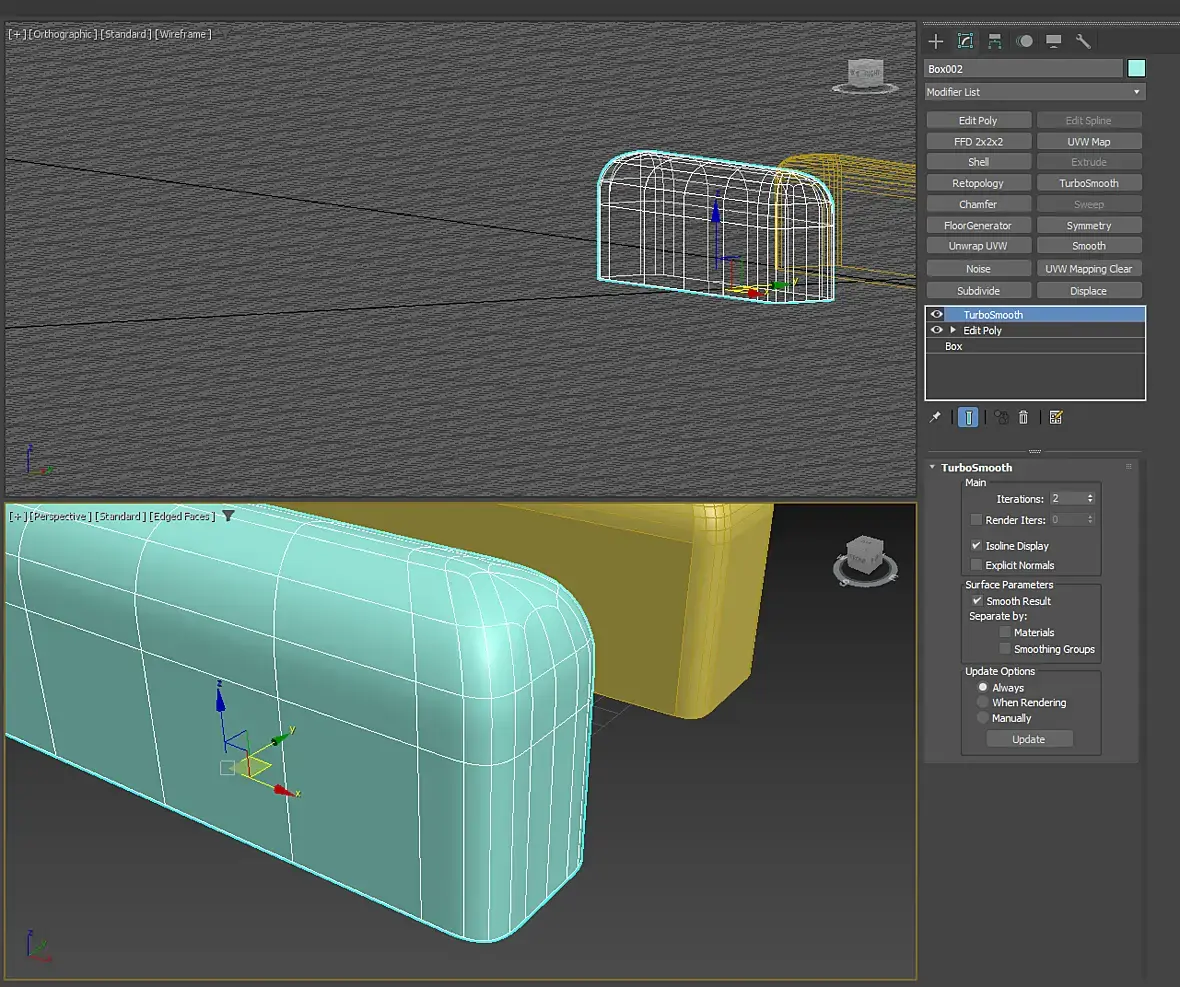Open the Modifier List dropdown
This screenshot has height=987, width=1180.
pos(1035,92)
